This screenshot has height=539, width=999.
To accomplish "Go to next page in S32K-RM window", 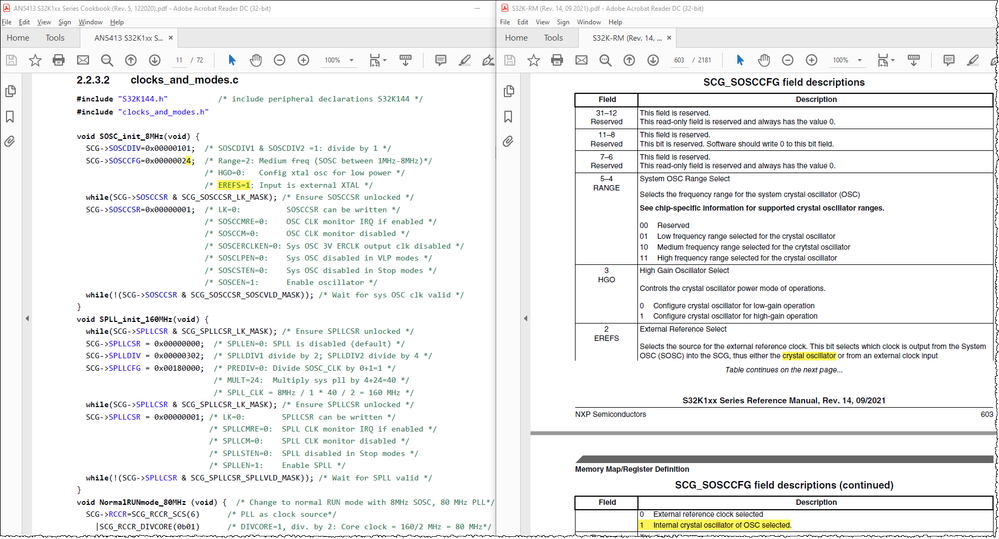I will (x=653, y=60).
